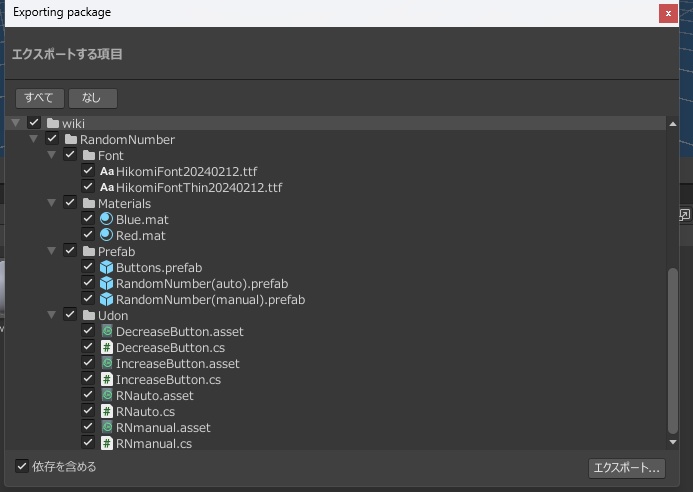Click the IncreaseButton.cs script icon

[107, 379]
